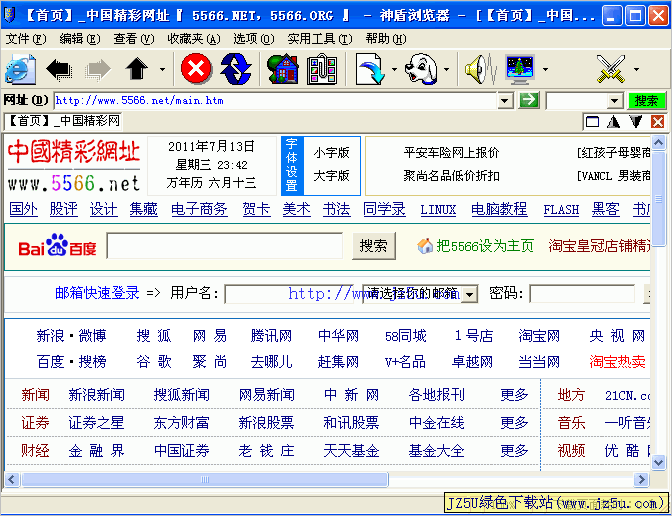The width and height of the screenshot is (672, 516).
Task: Click the house icon beside 把5566设为主页
Action: (x=425, y=246)
